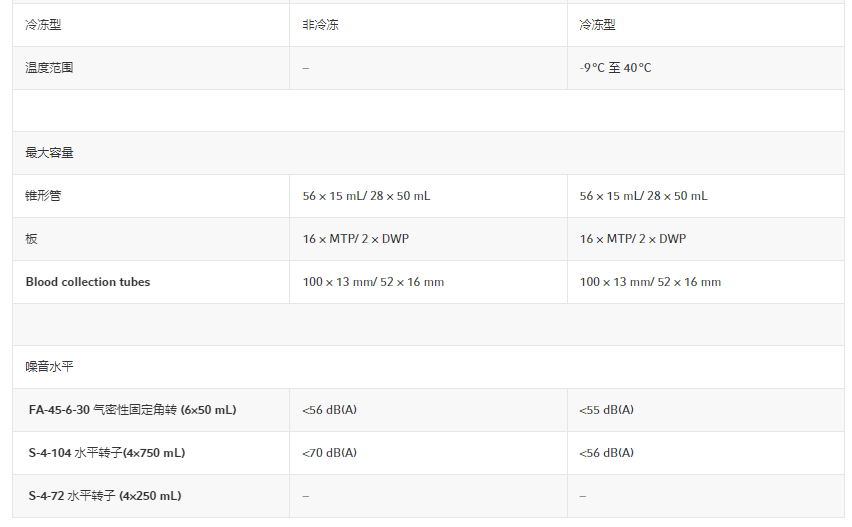The height and width of the screenshot is (527, 852).
Task: Click the 冷冻型 value in the last column
Action: [x=597, y=25]
